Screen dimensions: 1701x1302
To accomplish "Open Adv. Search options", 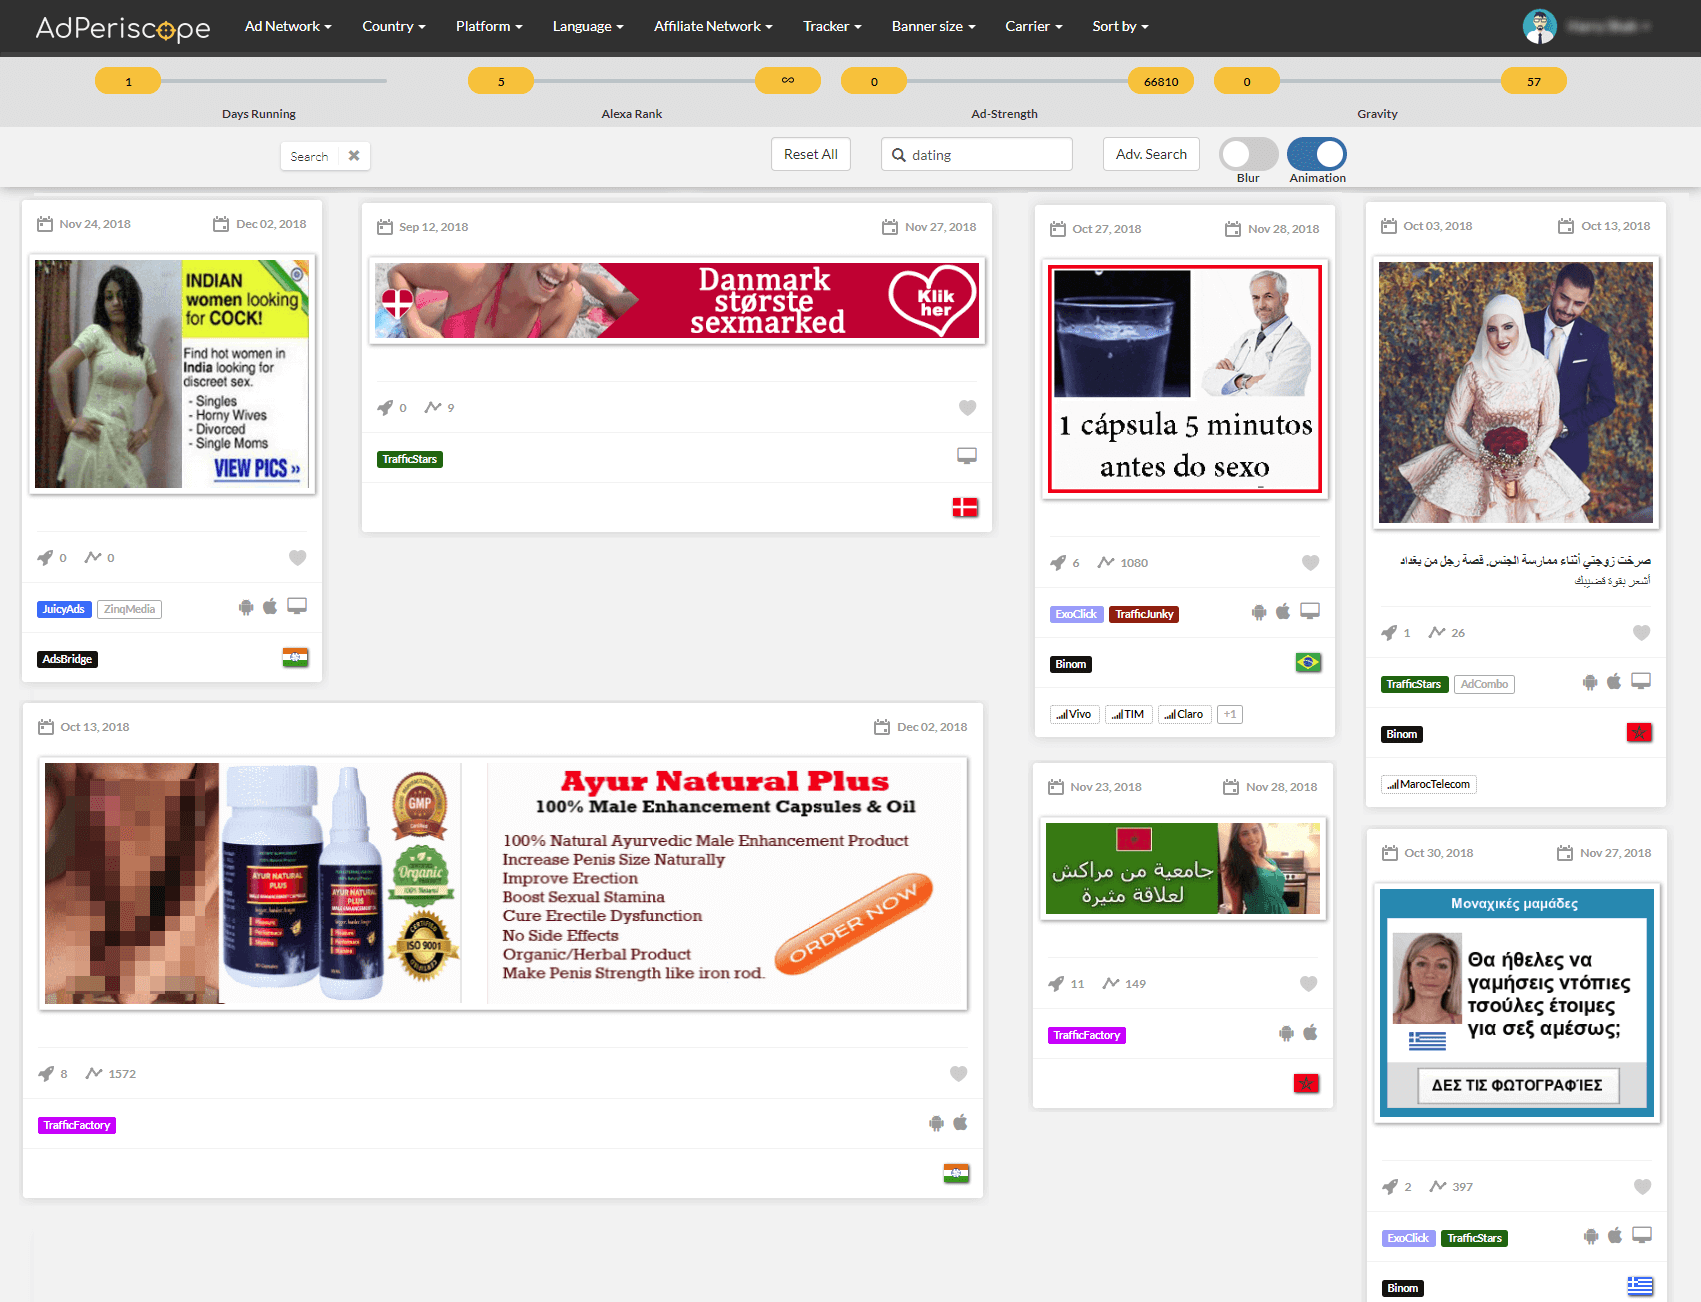I will pos(1151,154).
